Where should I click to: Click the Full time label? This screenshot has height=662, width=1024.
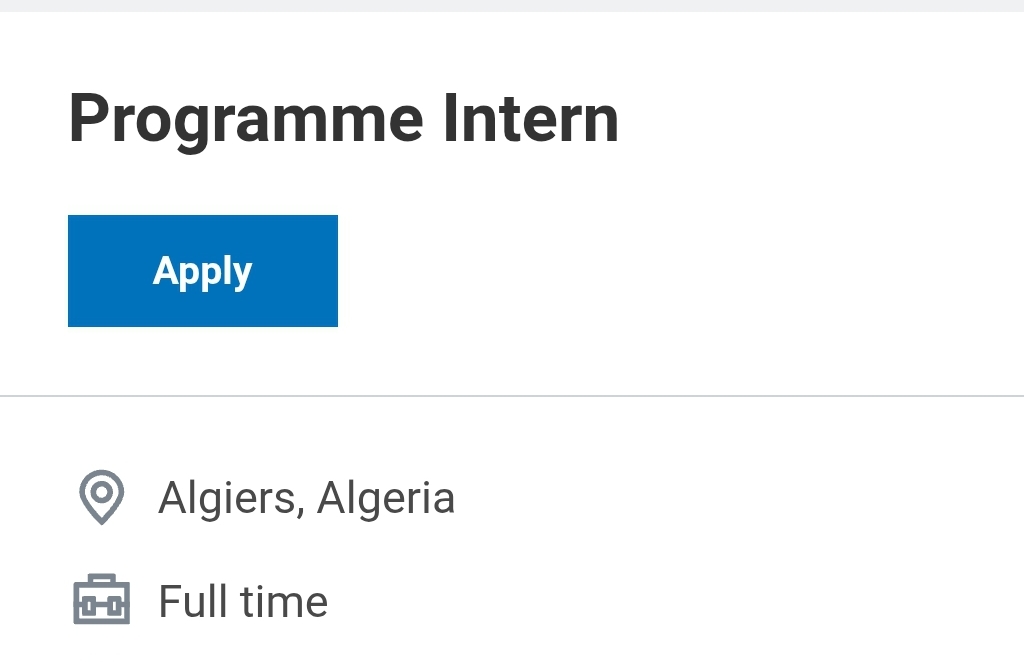coord(243,601)
